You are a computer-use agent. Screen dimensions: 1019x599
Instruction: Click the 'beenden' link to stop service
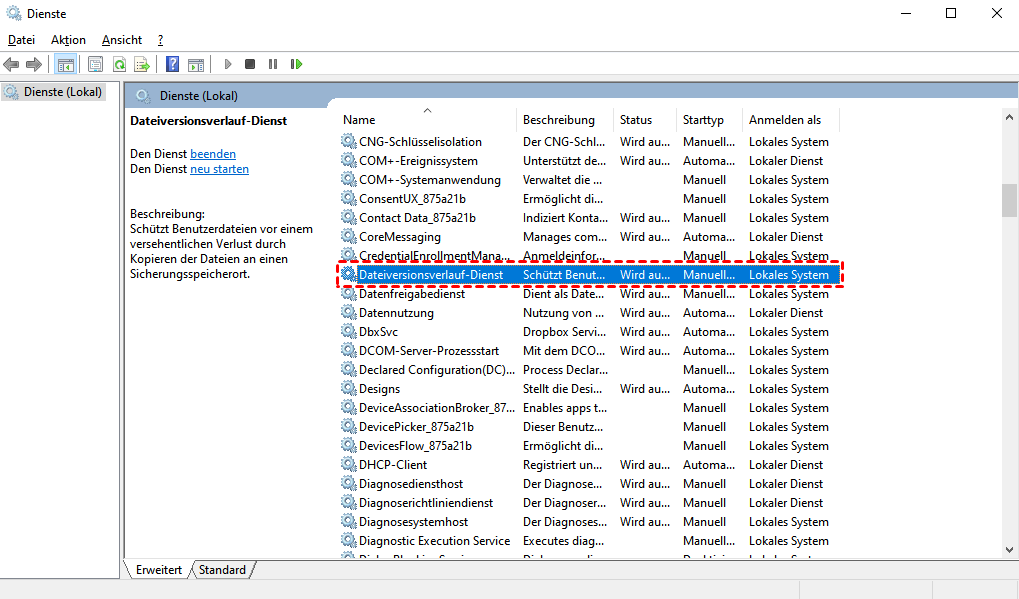click(x=213, y=154)
